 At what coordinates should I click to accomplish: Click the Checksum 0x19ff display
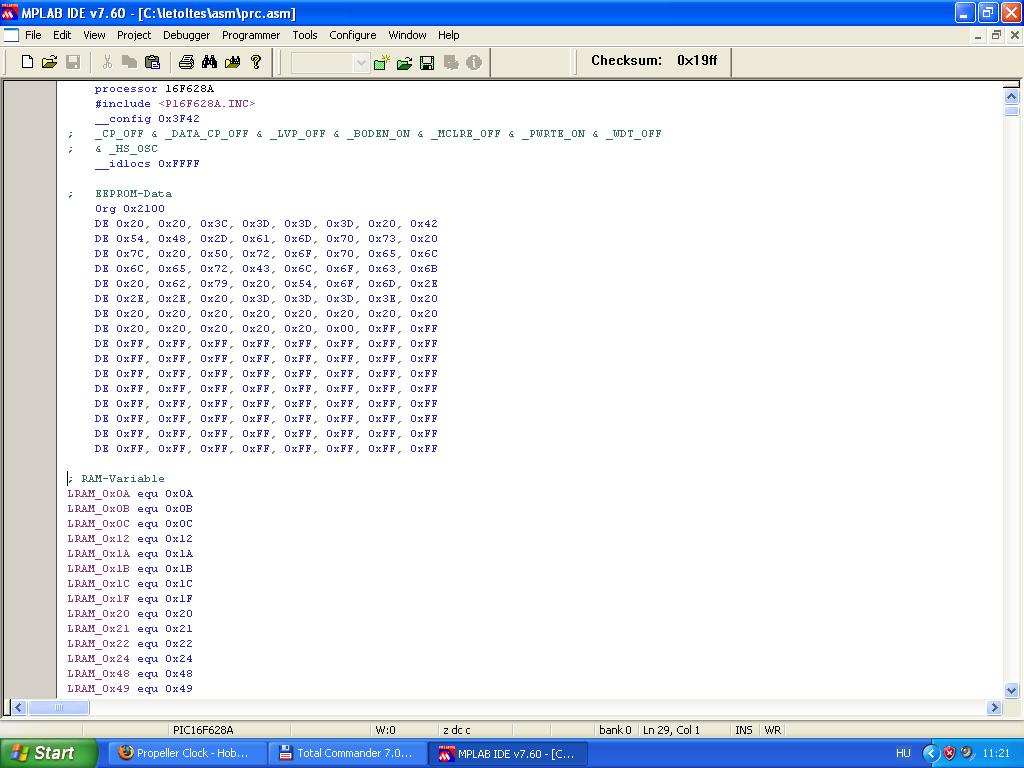654,61
